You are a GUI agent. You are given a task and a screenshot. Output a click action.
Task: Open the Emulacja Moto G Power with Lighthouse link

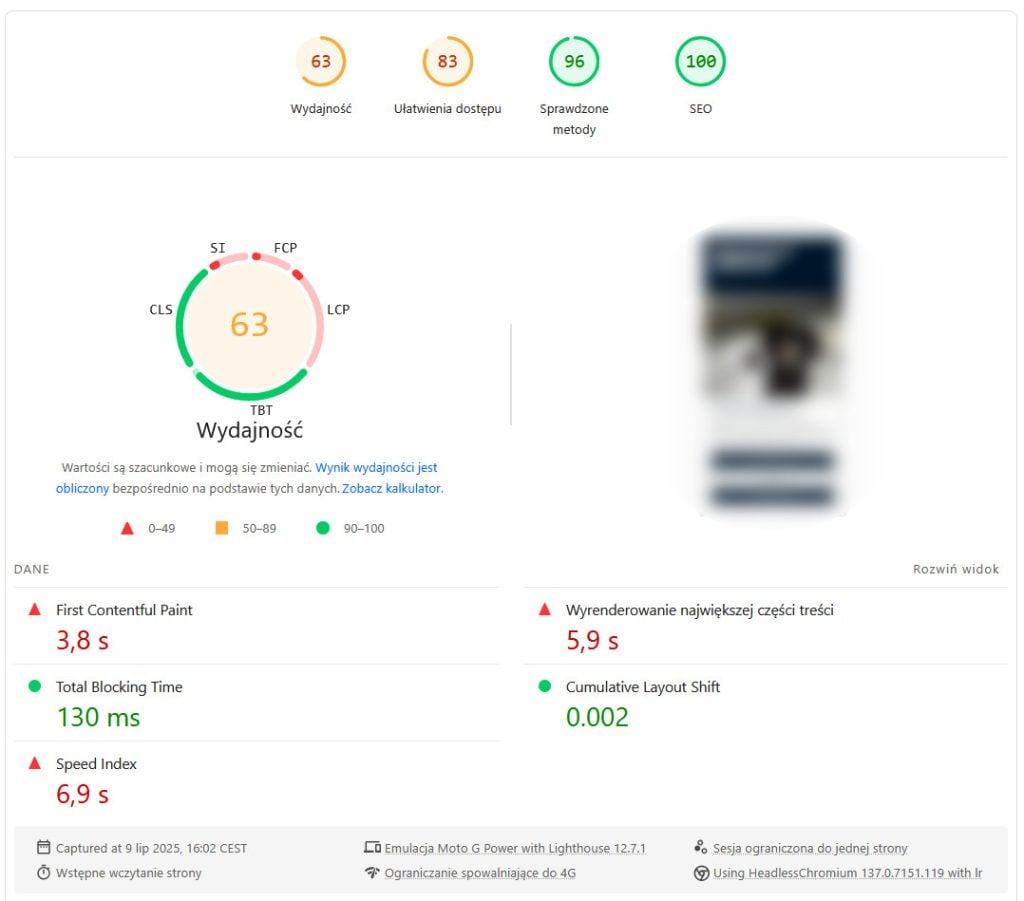514,847
